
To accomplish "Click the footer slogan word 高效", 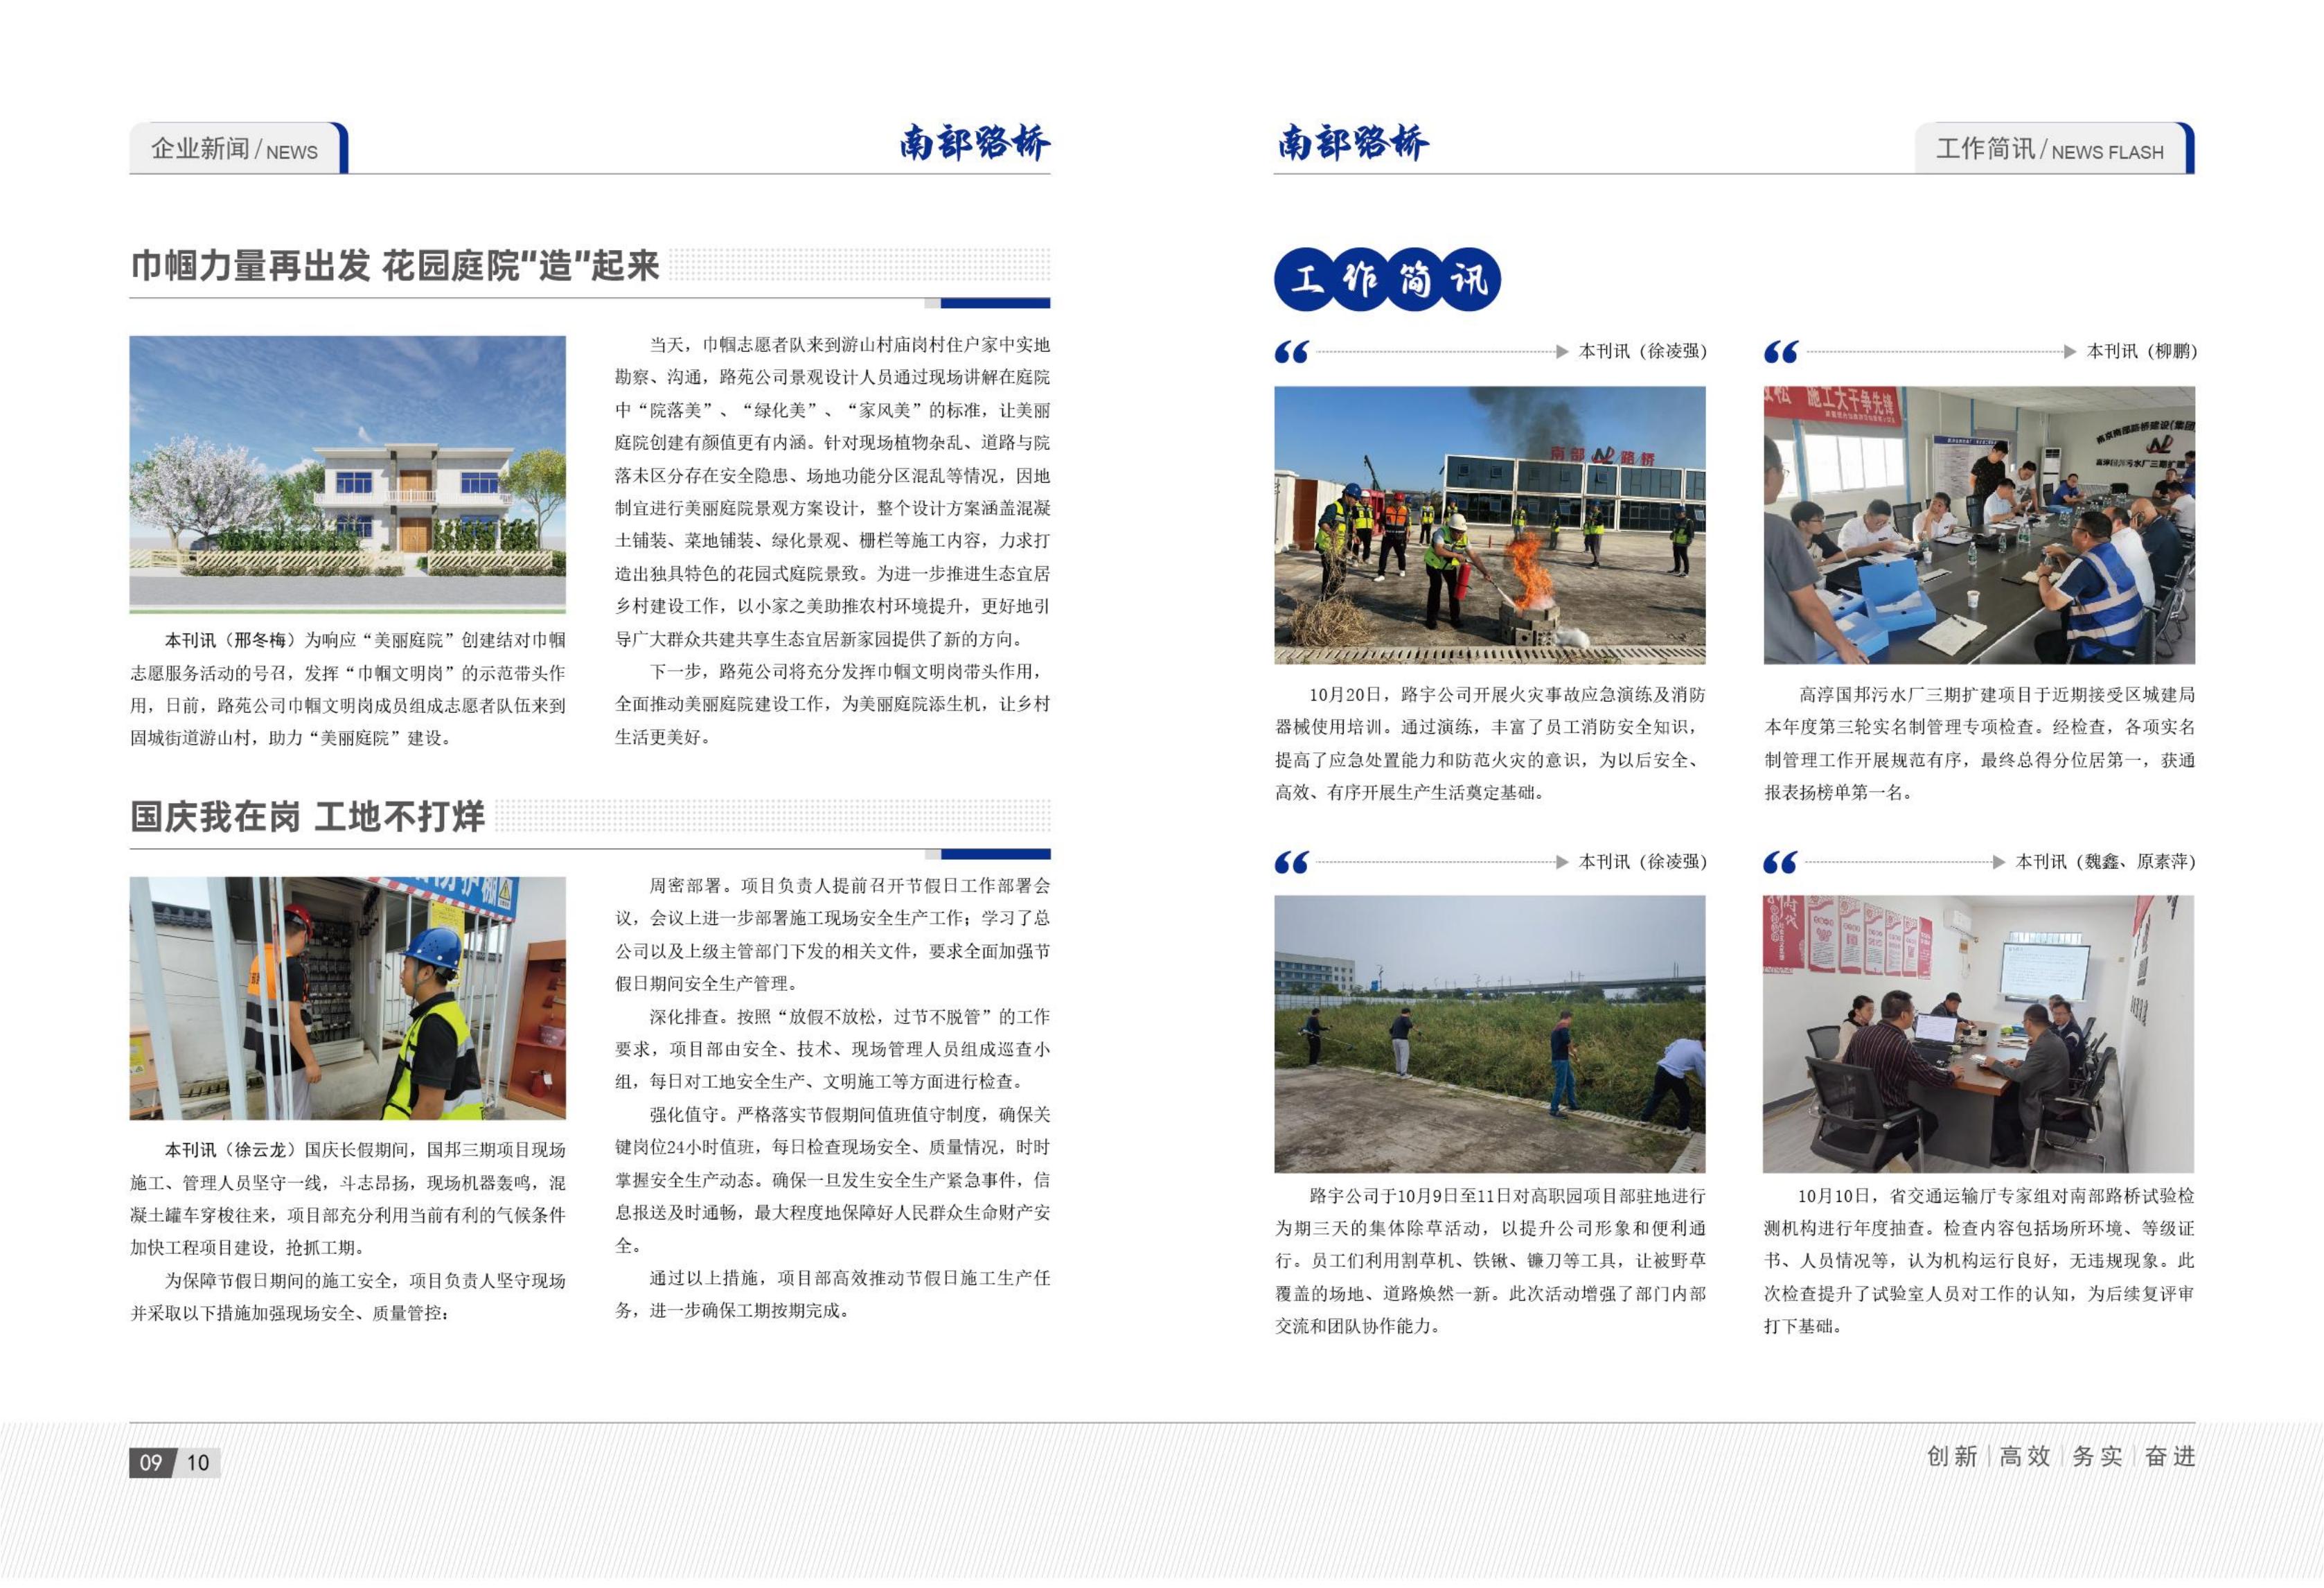I will tap(2025, 1456).
